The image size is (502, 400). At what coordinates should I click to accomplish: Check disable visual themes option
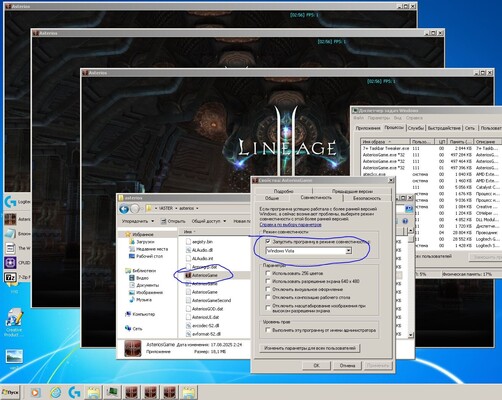click(x=268, y=289)
